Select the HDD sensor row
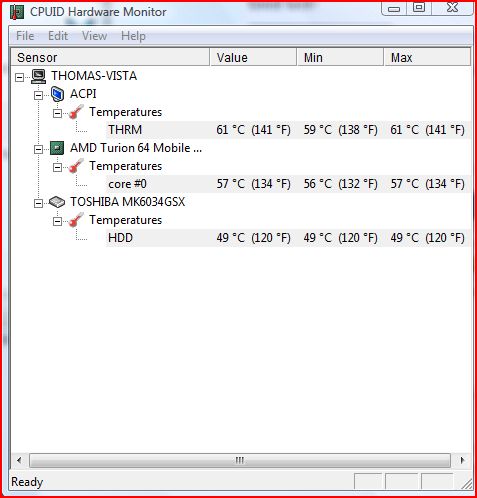The width and height of the screenshot is (477, 498). tap(288, 238)
